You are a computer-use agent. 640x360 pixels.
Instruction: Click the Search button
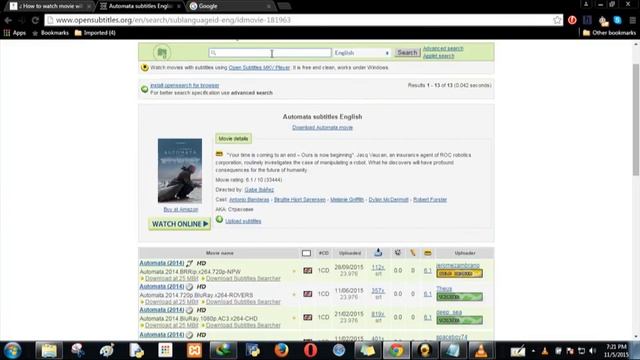pos(407,53)
